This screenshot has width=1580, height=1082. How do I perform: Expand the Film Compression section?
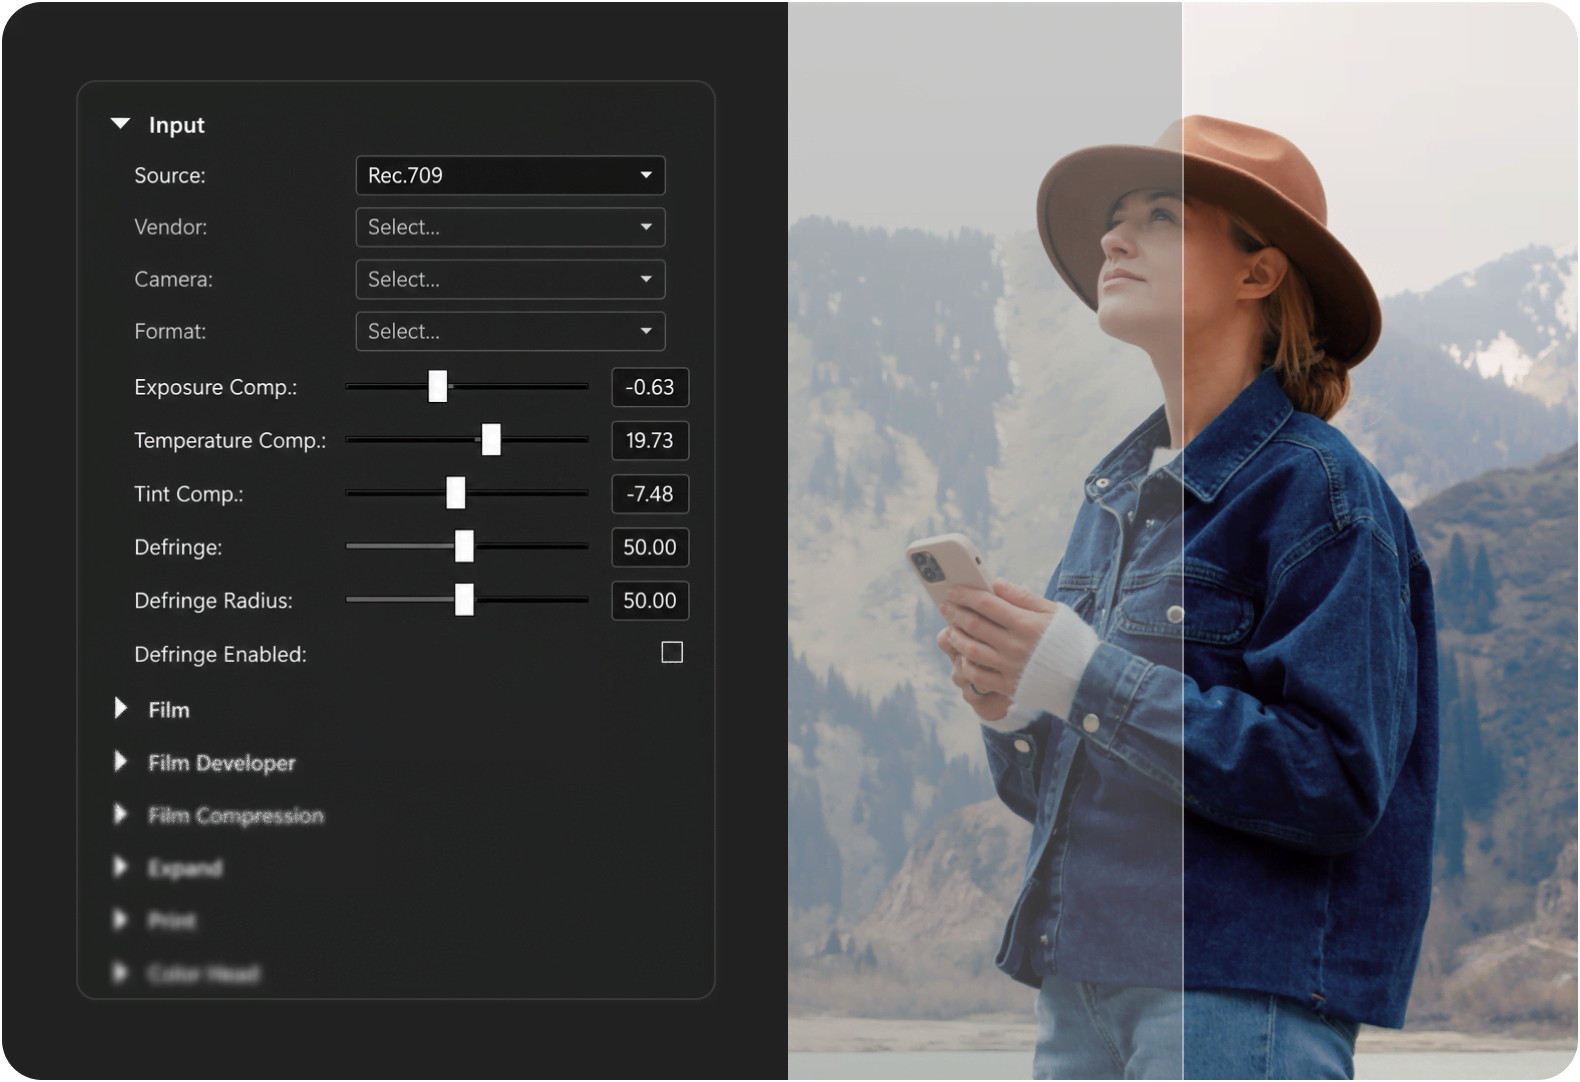pos(121,814)
